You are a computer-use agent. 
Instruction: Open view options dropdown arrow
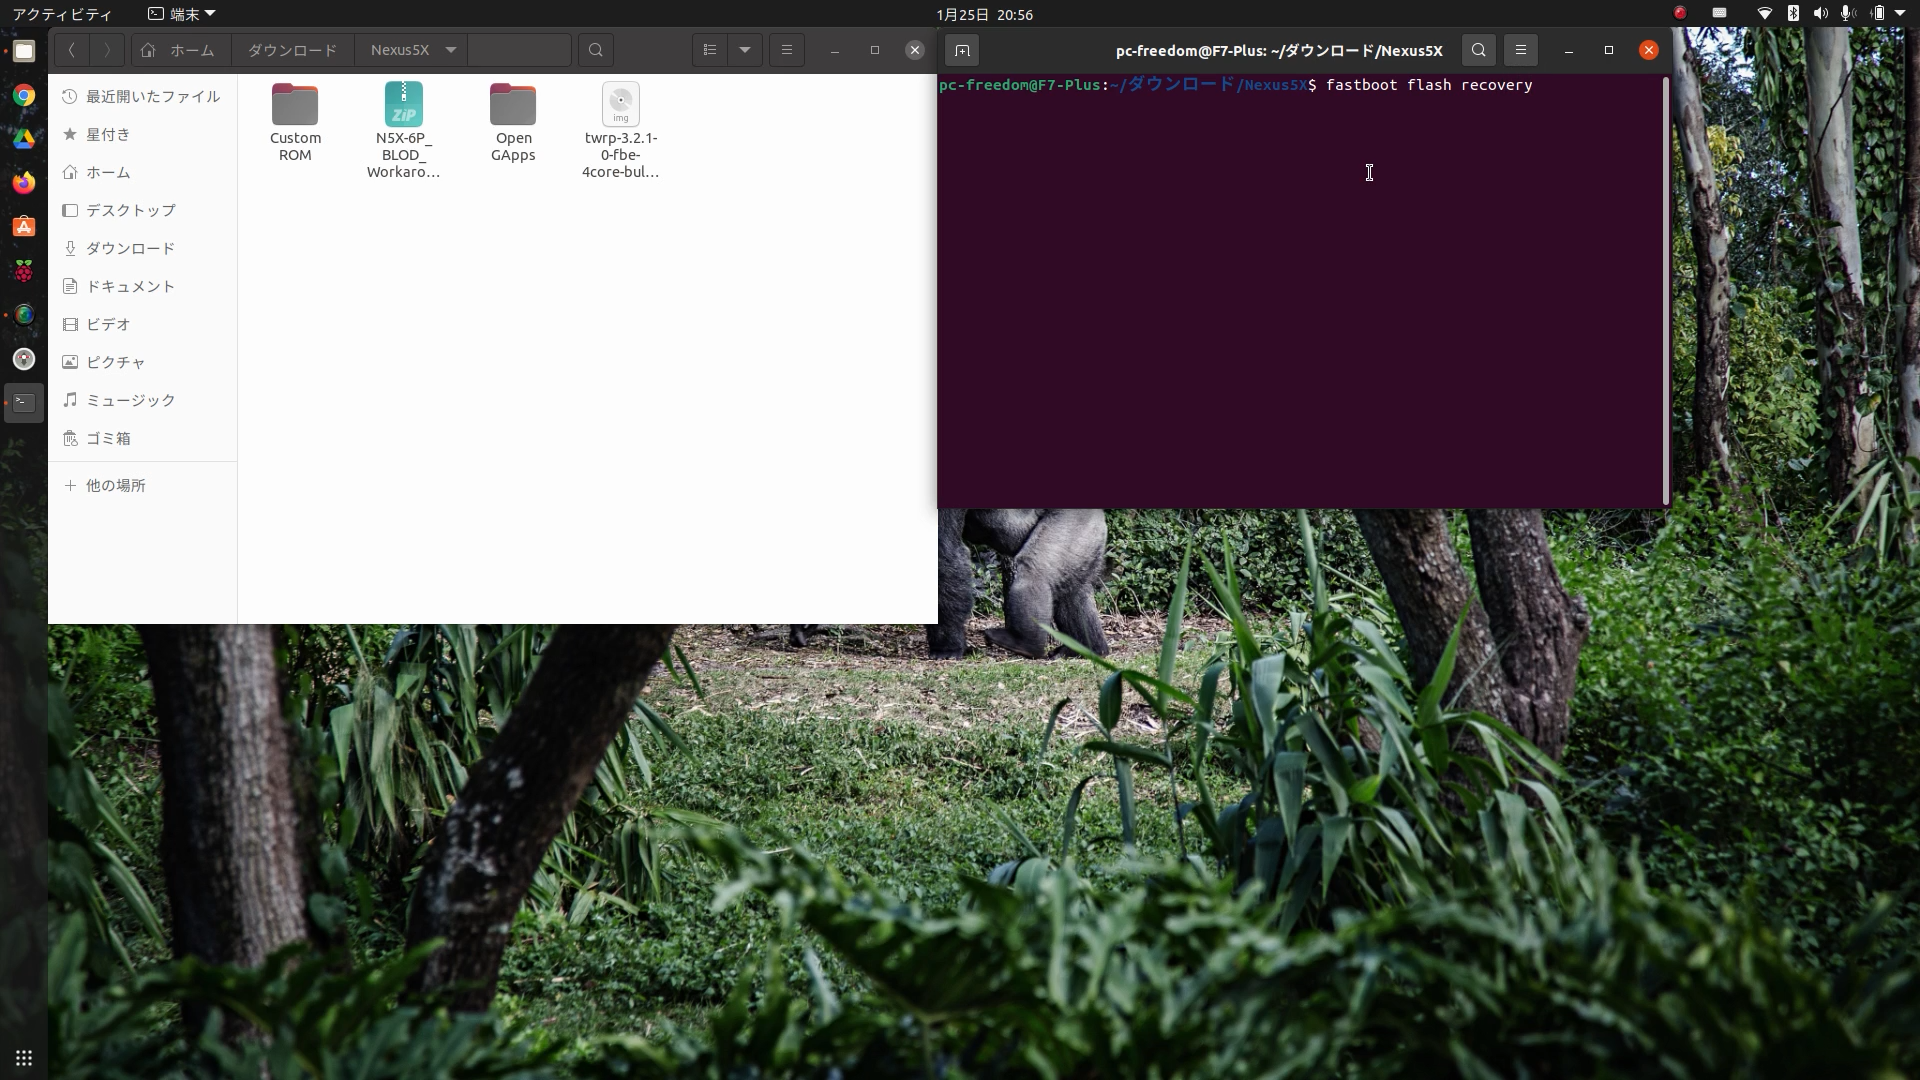point(745,50)
